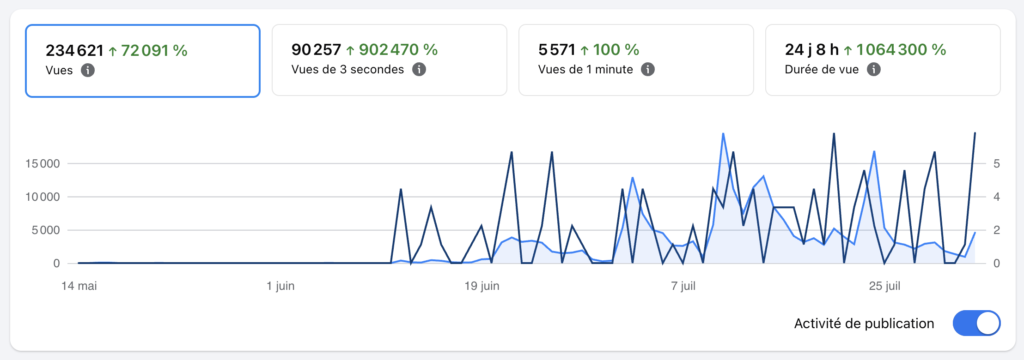
Task: Click the up arrow beside 902 470 %
Action: coord(350,50)
